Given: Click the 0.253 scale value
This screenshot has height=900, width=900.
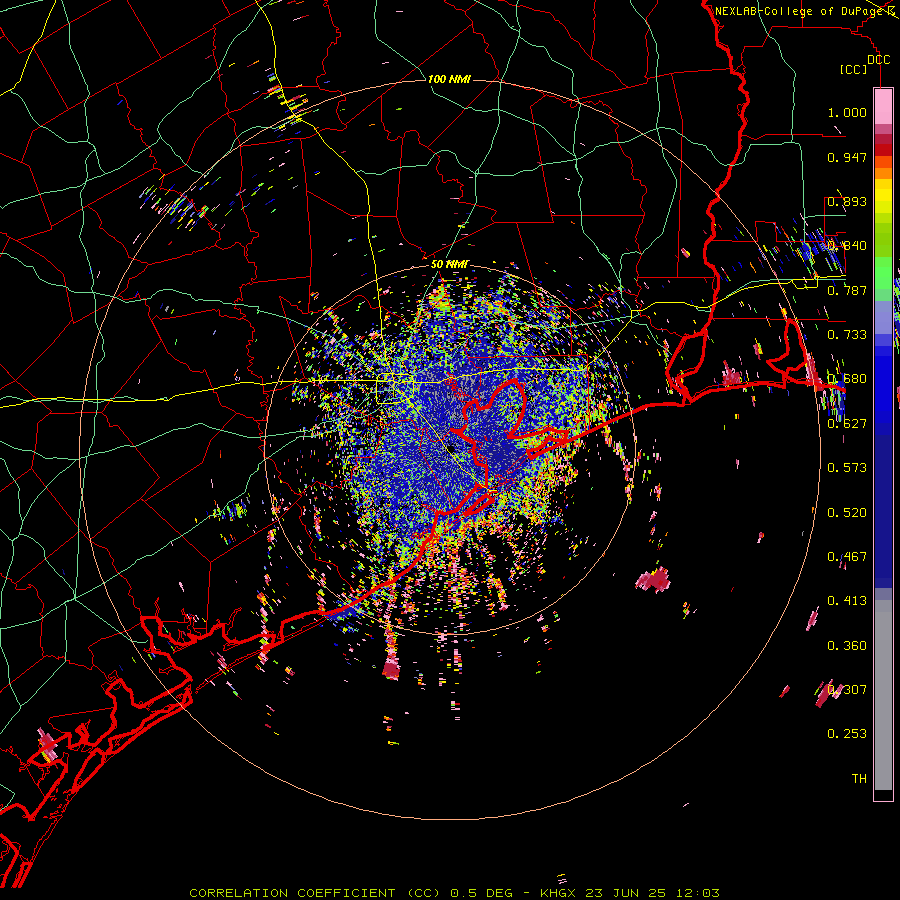Looking at the screenshot, I should [x=847, y=734].
